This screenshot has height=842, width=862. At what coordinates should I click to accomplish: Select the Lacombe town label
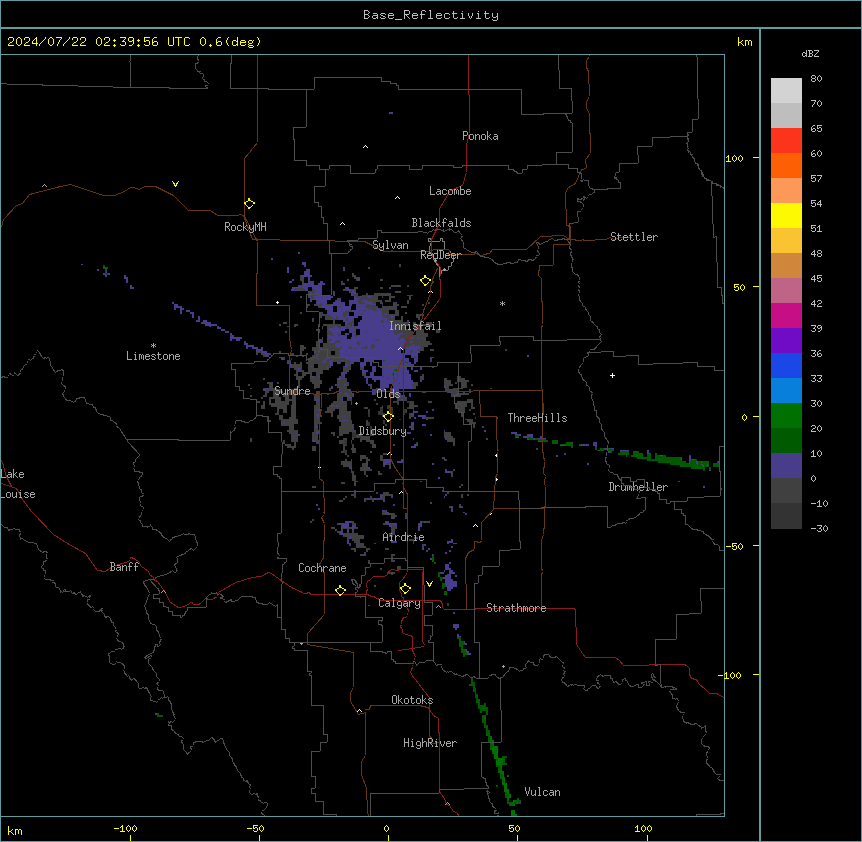point(450,191)
